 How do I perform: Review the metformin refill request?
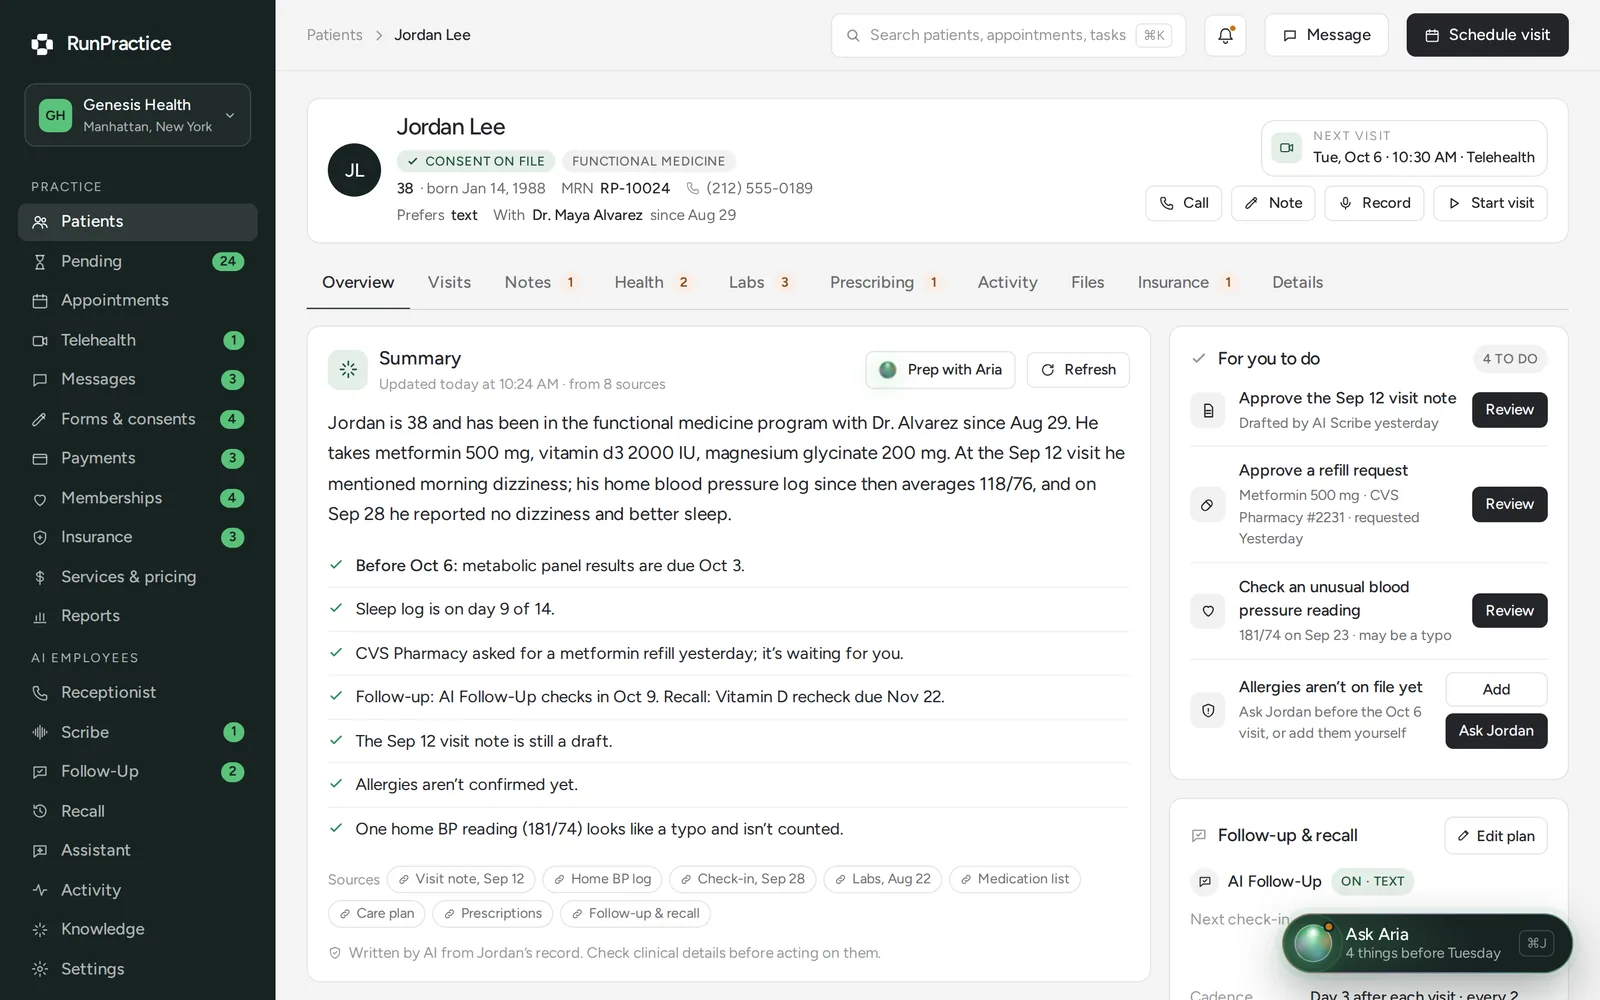point(1509,504)
